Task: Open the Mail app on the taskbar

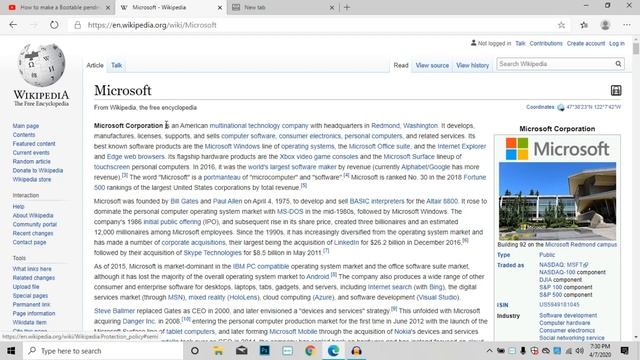Action: point(242,351)
